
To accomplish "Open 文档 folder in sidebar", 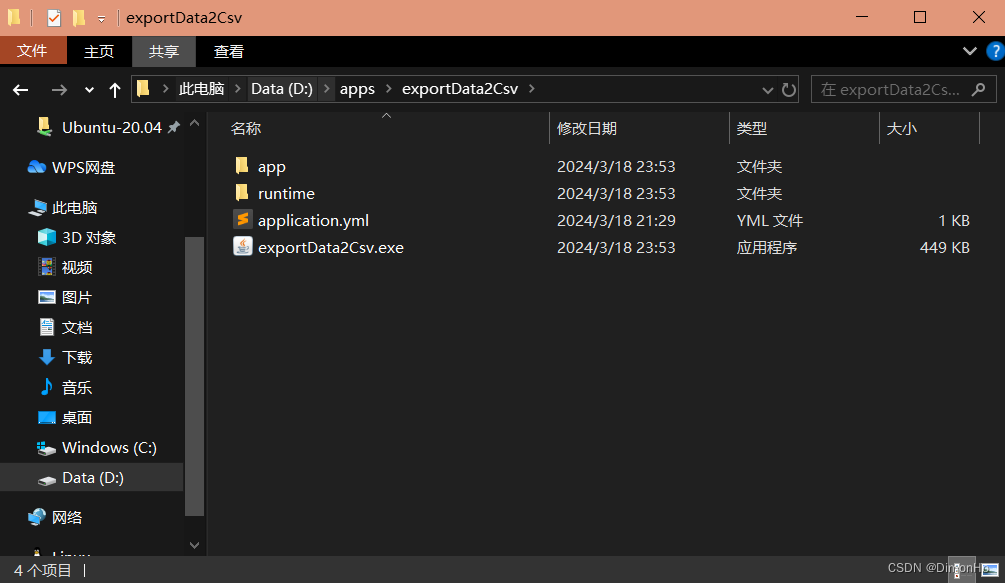I will 77,327.
